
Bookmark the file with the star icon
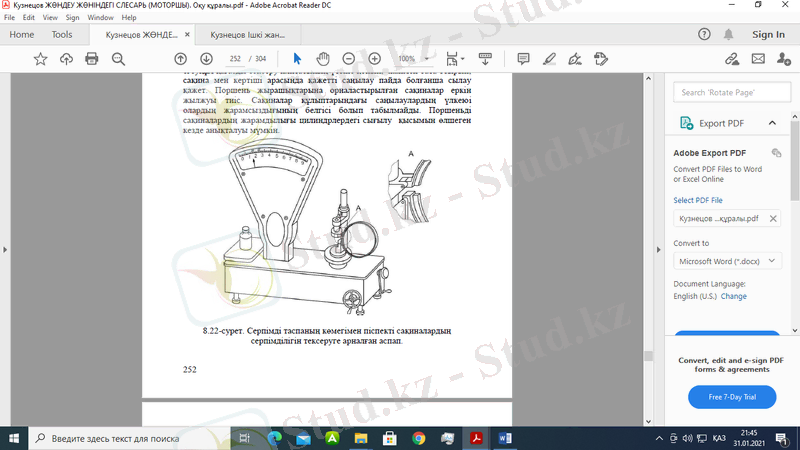tap(40, 59)
